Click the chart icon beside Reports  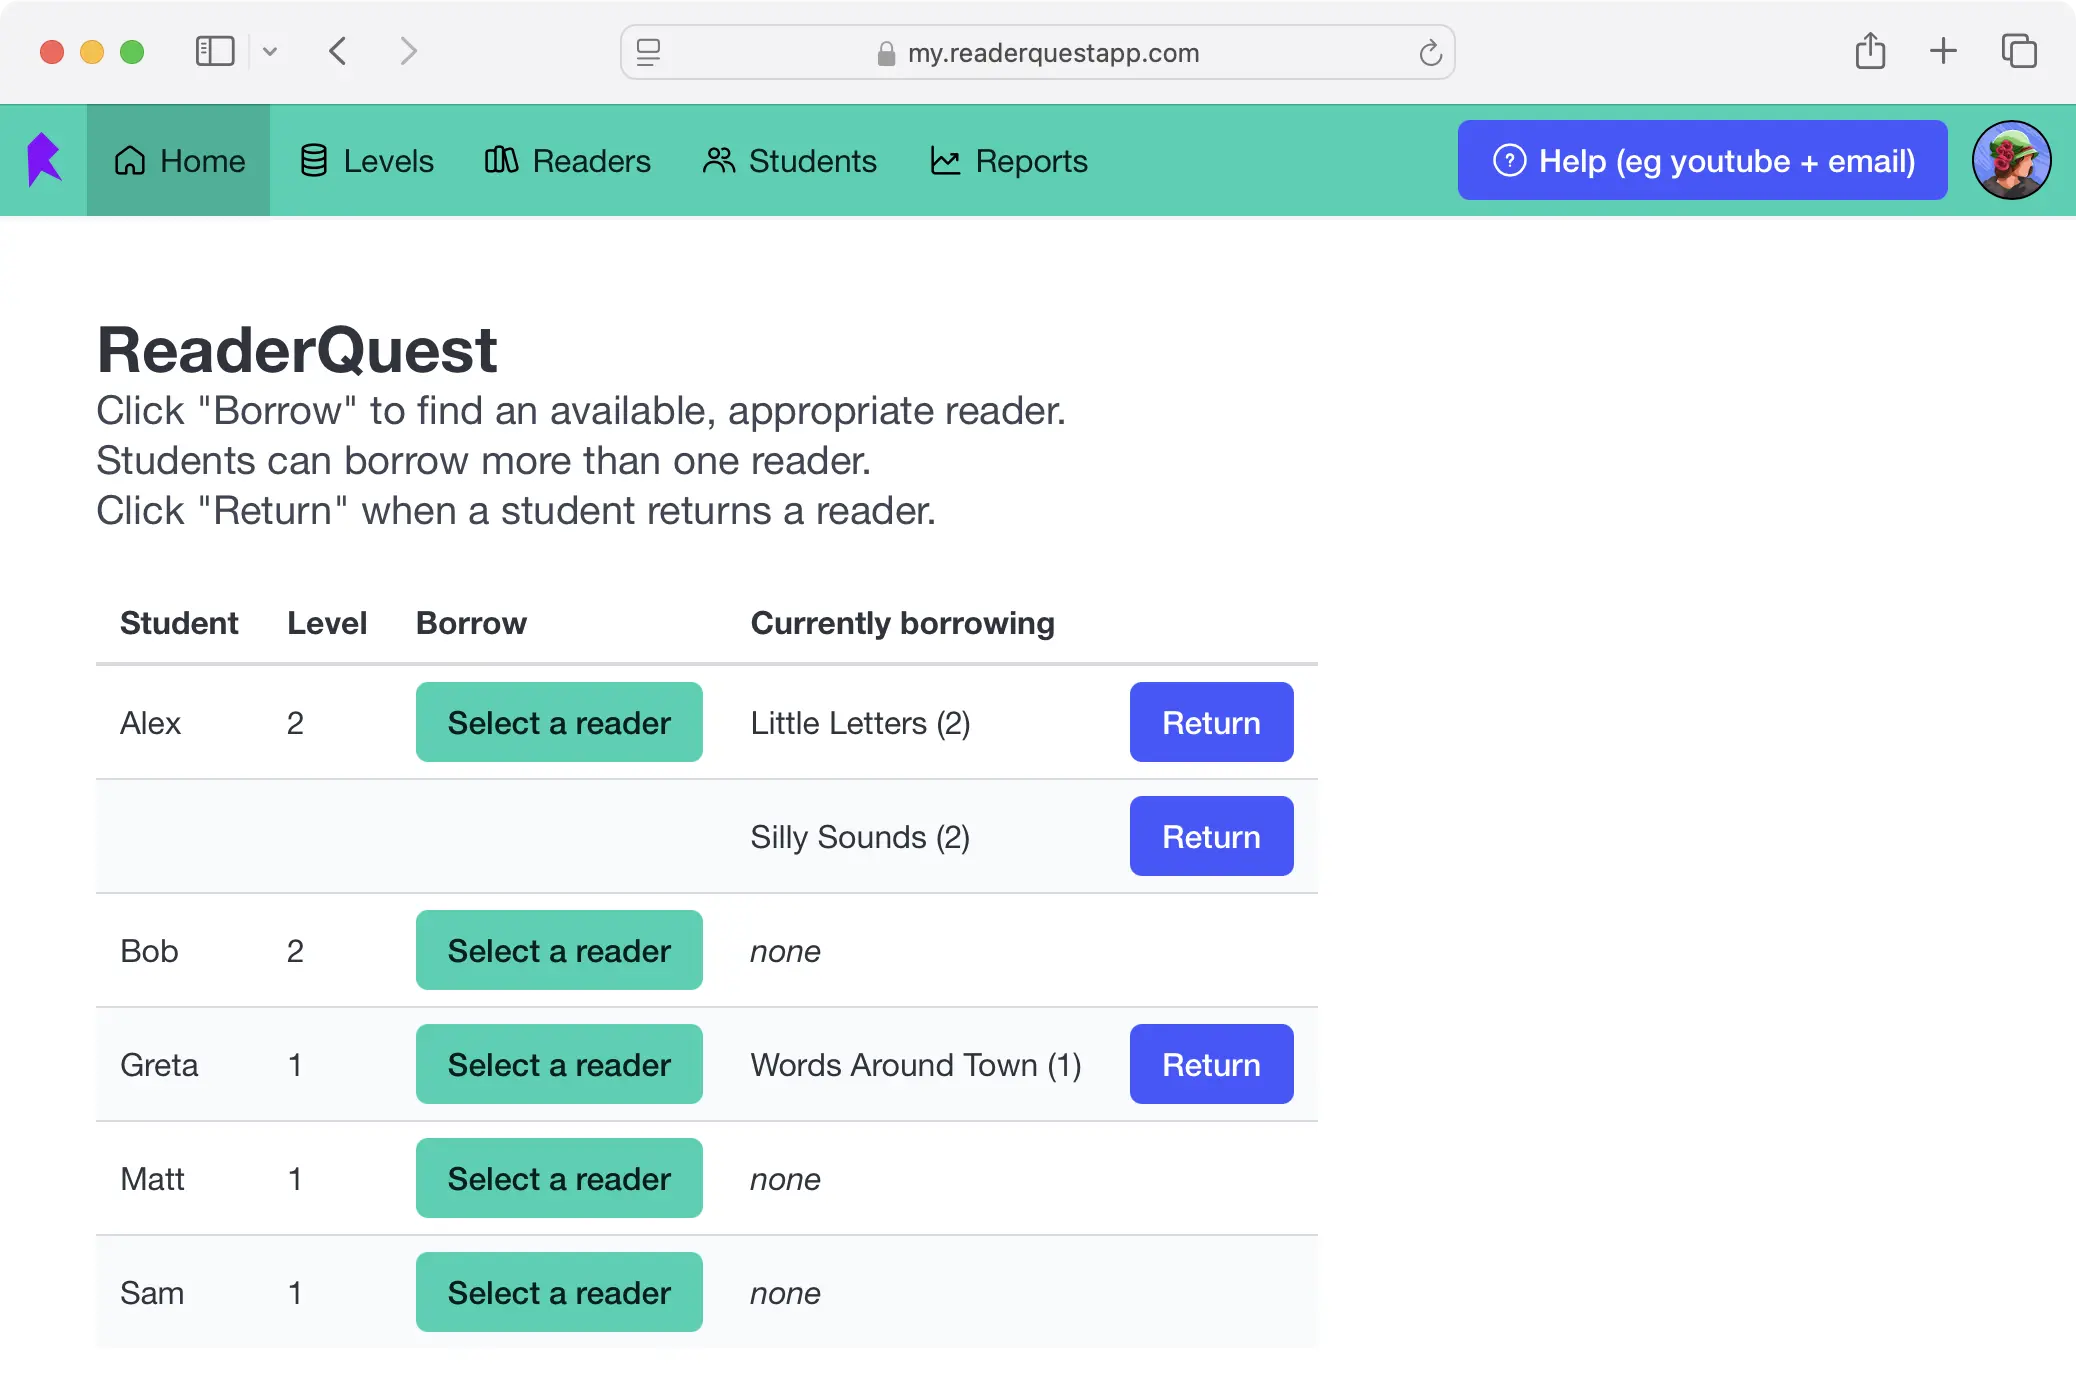click(x=945, y=160)
